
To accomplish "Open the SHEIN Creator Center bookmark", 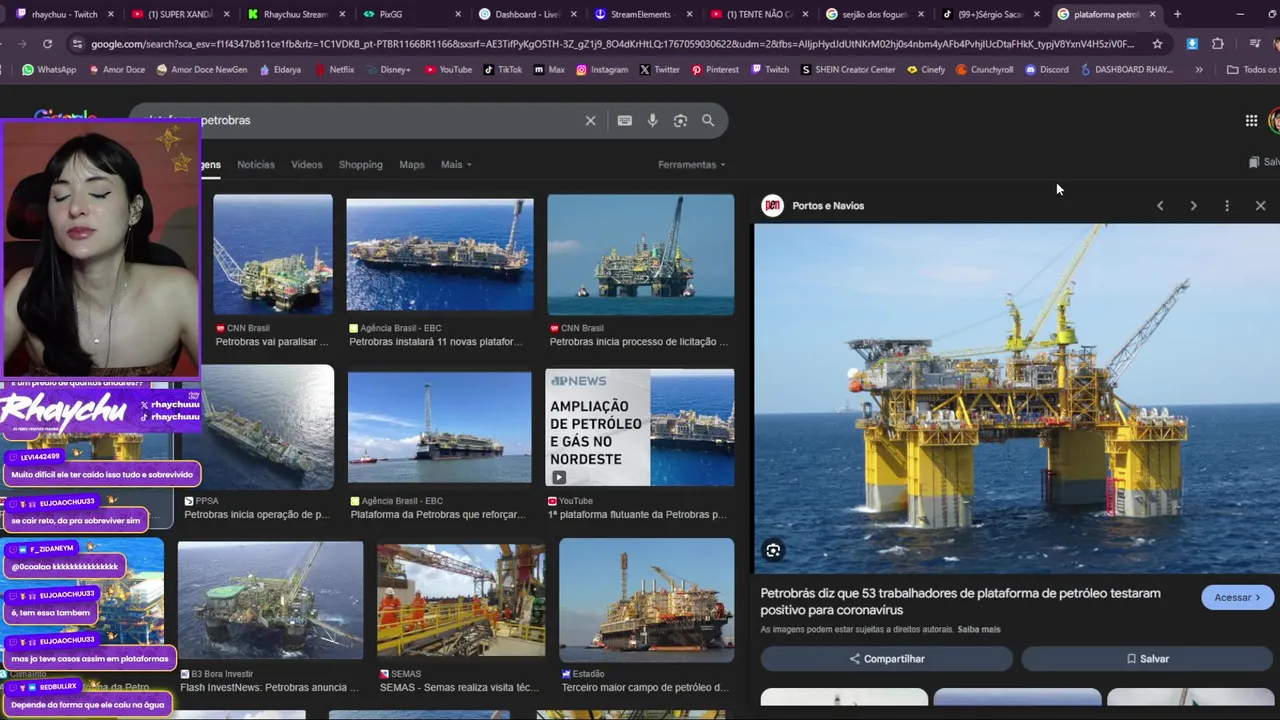I will pos(848,70).
